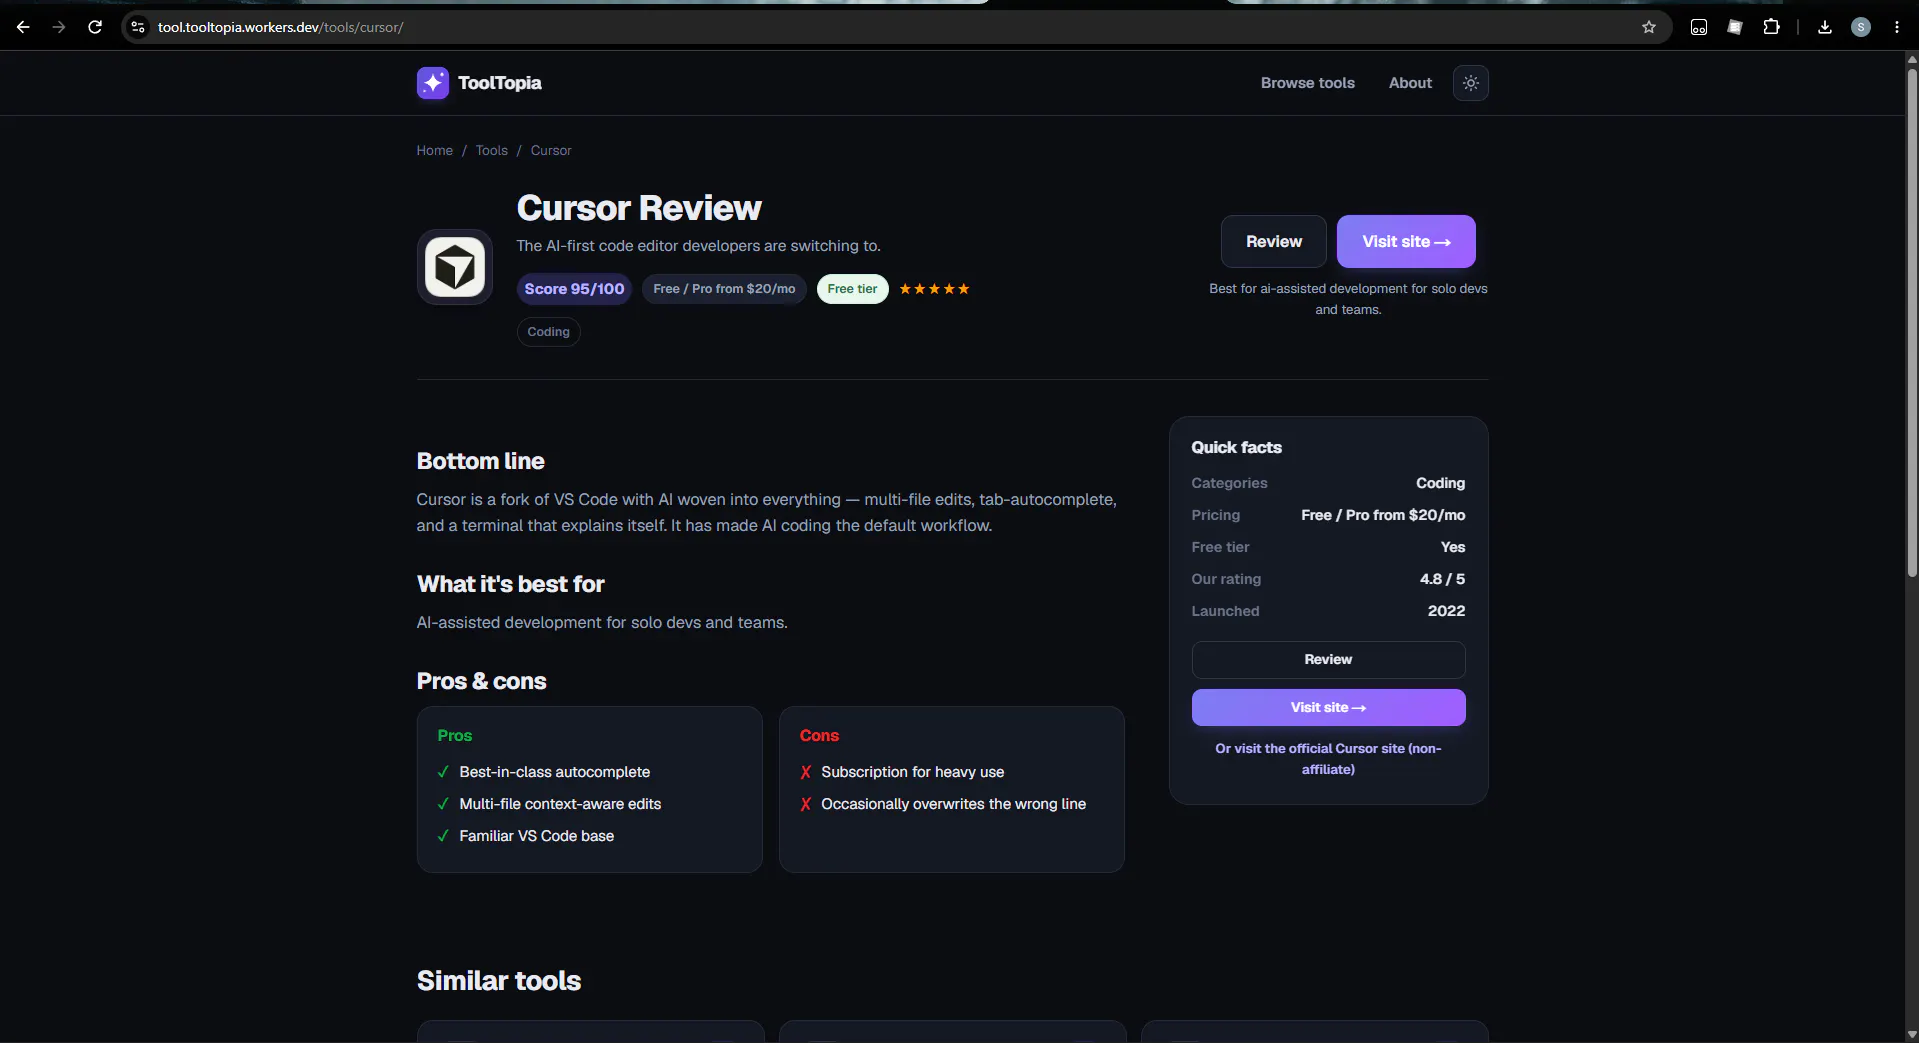Open the Extensions puzzle-piece menu
Image resolution: width=1919 pixels, height=1043 pixels.
(1771, 27)
